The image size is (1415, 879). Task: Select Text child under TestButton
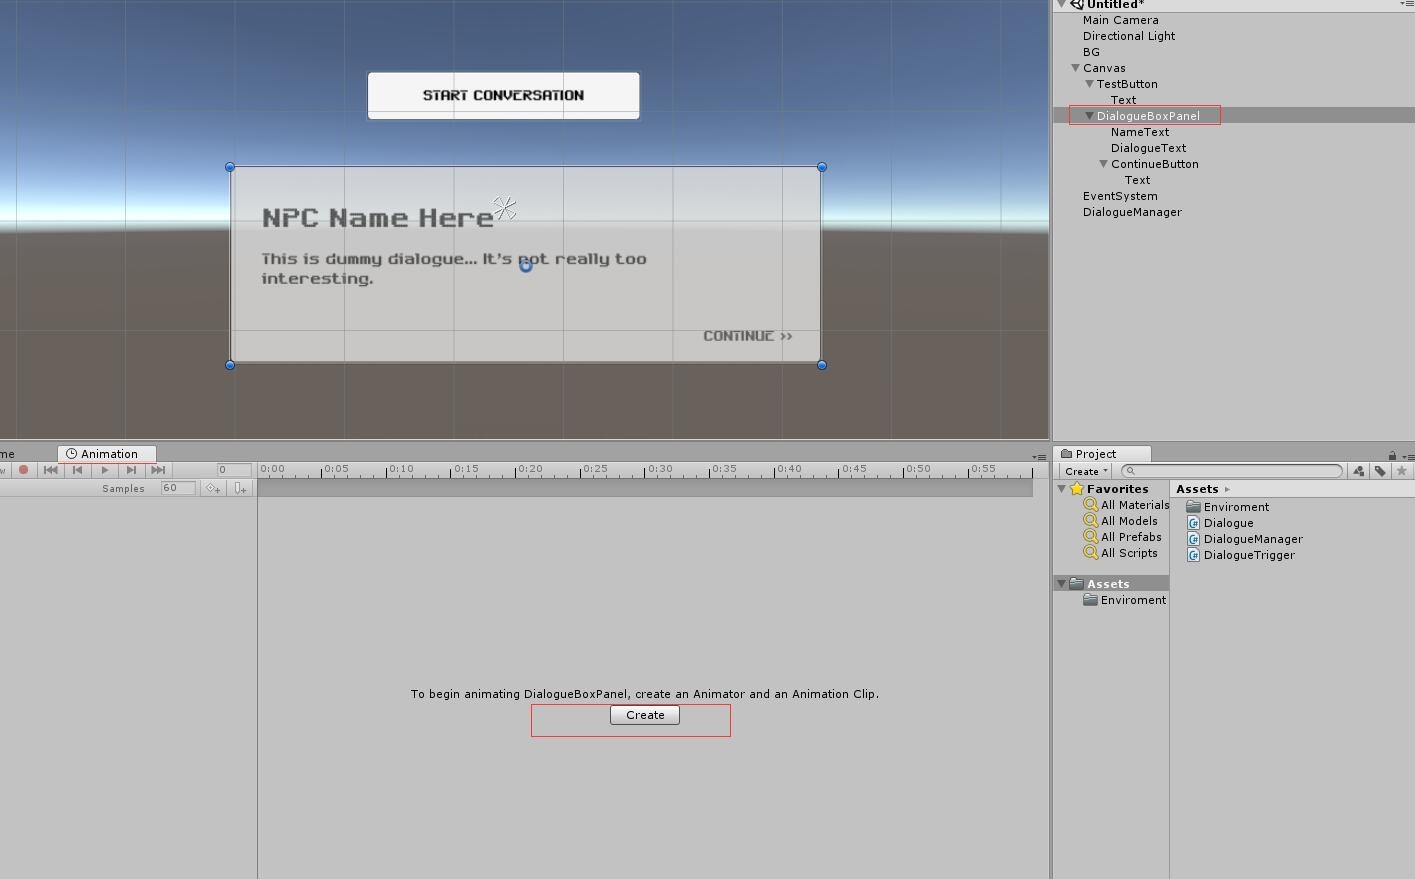tap(1123, 100)
